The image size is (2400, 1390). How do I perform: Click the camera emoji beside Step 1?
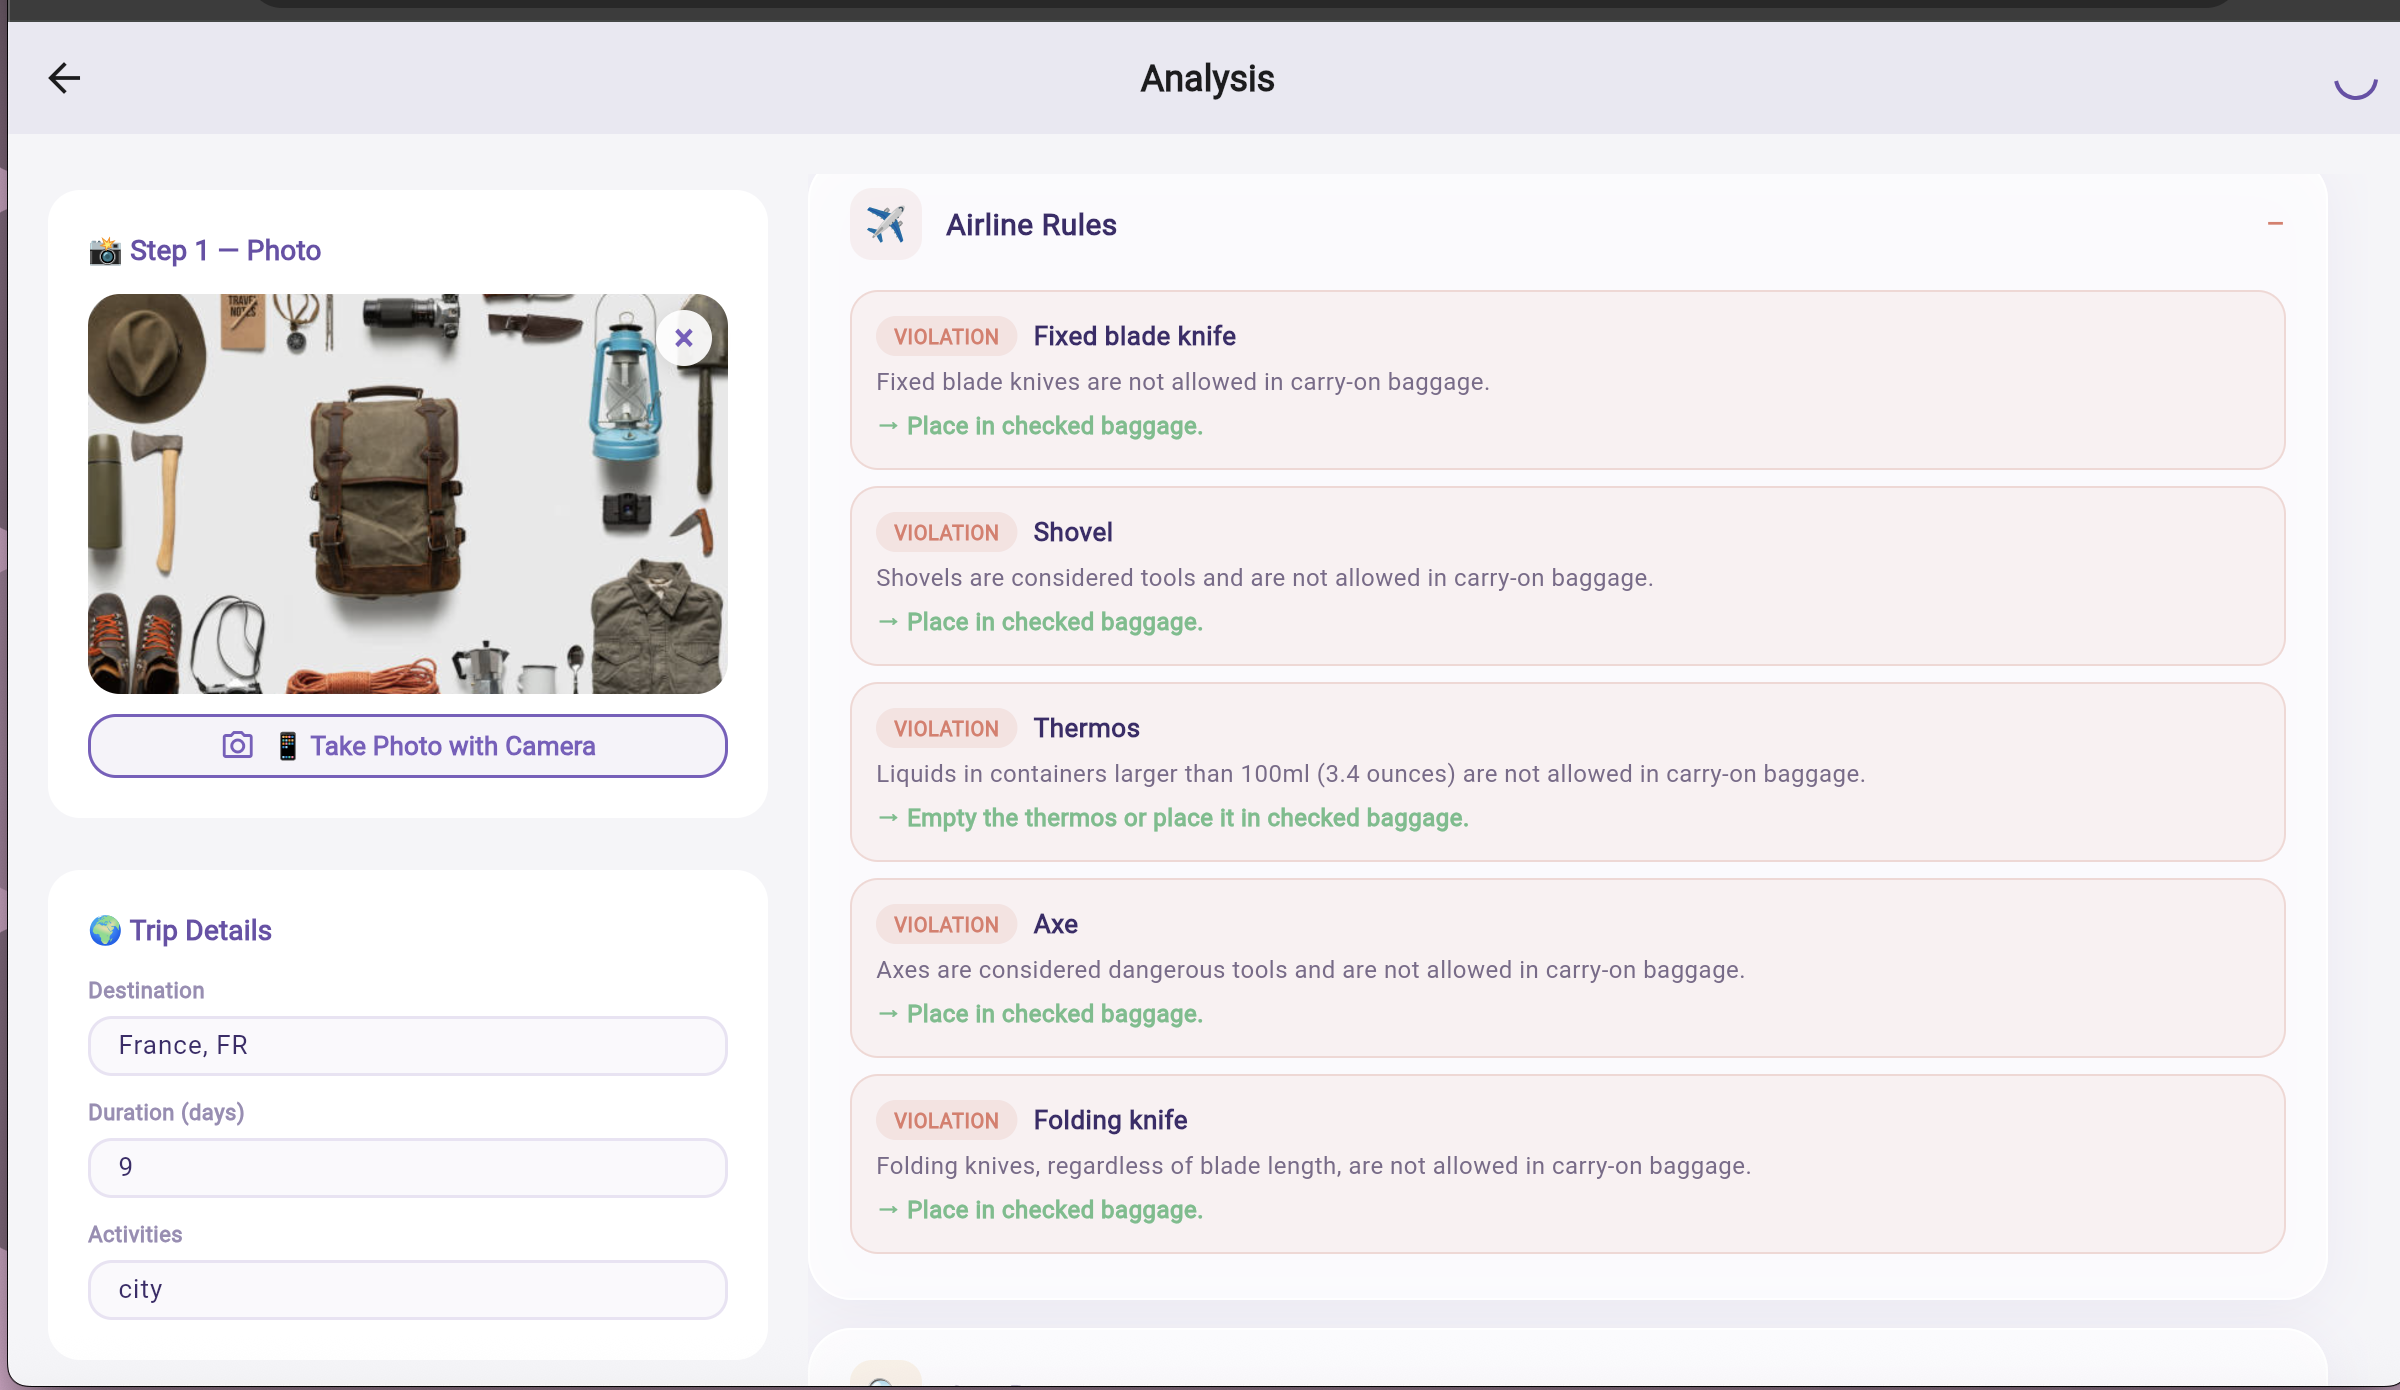[105, 251]
